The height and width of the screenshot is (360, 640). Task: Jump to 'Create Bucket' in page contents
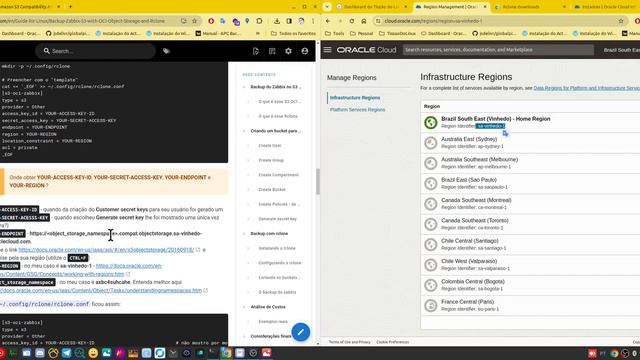click(272, 190)
